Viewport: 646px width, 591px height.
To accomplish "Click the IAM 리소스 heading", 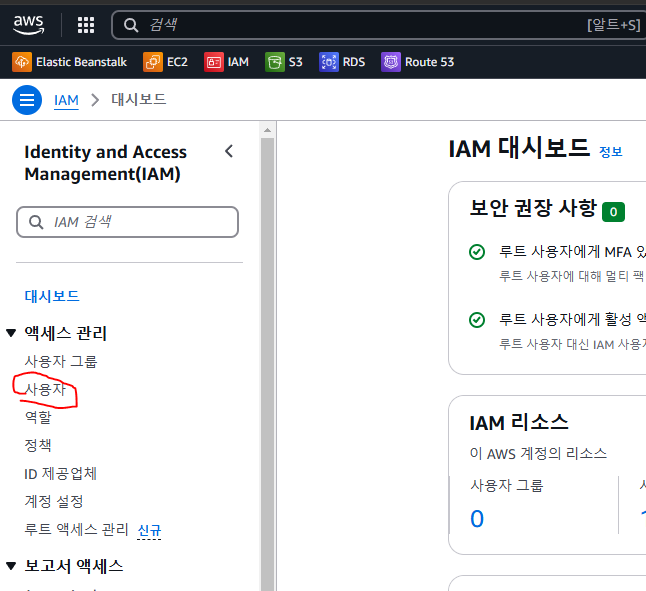I will 519,423.
